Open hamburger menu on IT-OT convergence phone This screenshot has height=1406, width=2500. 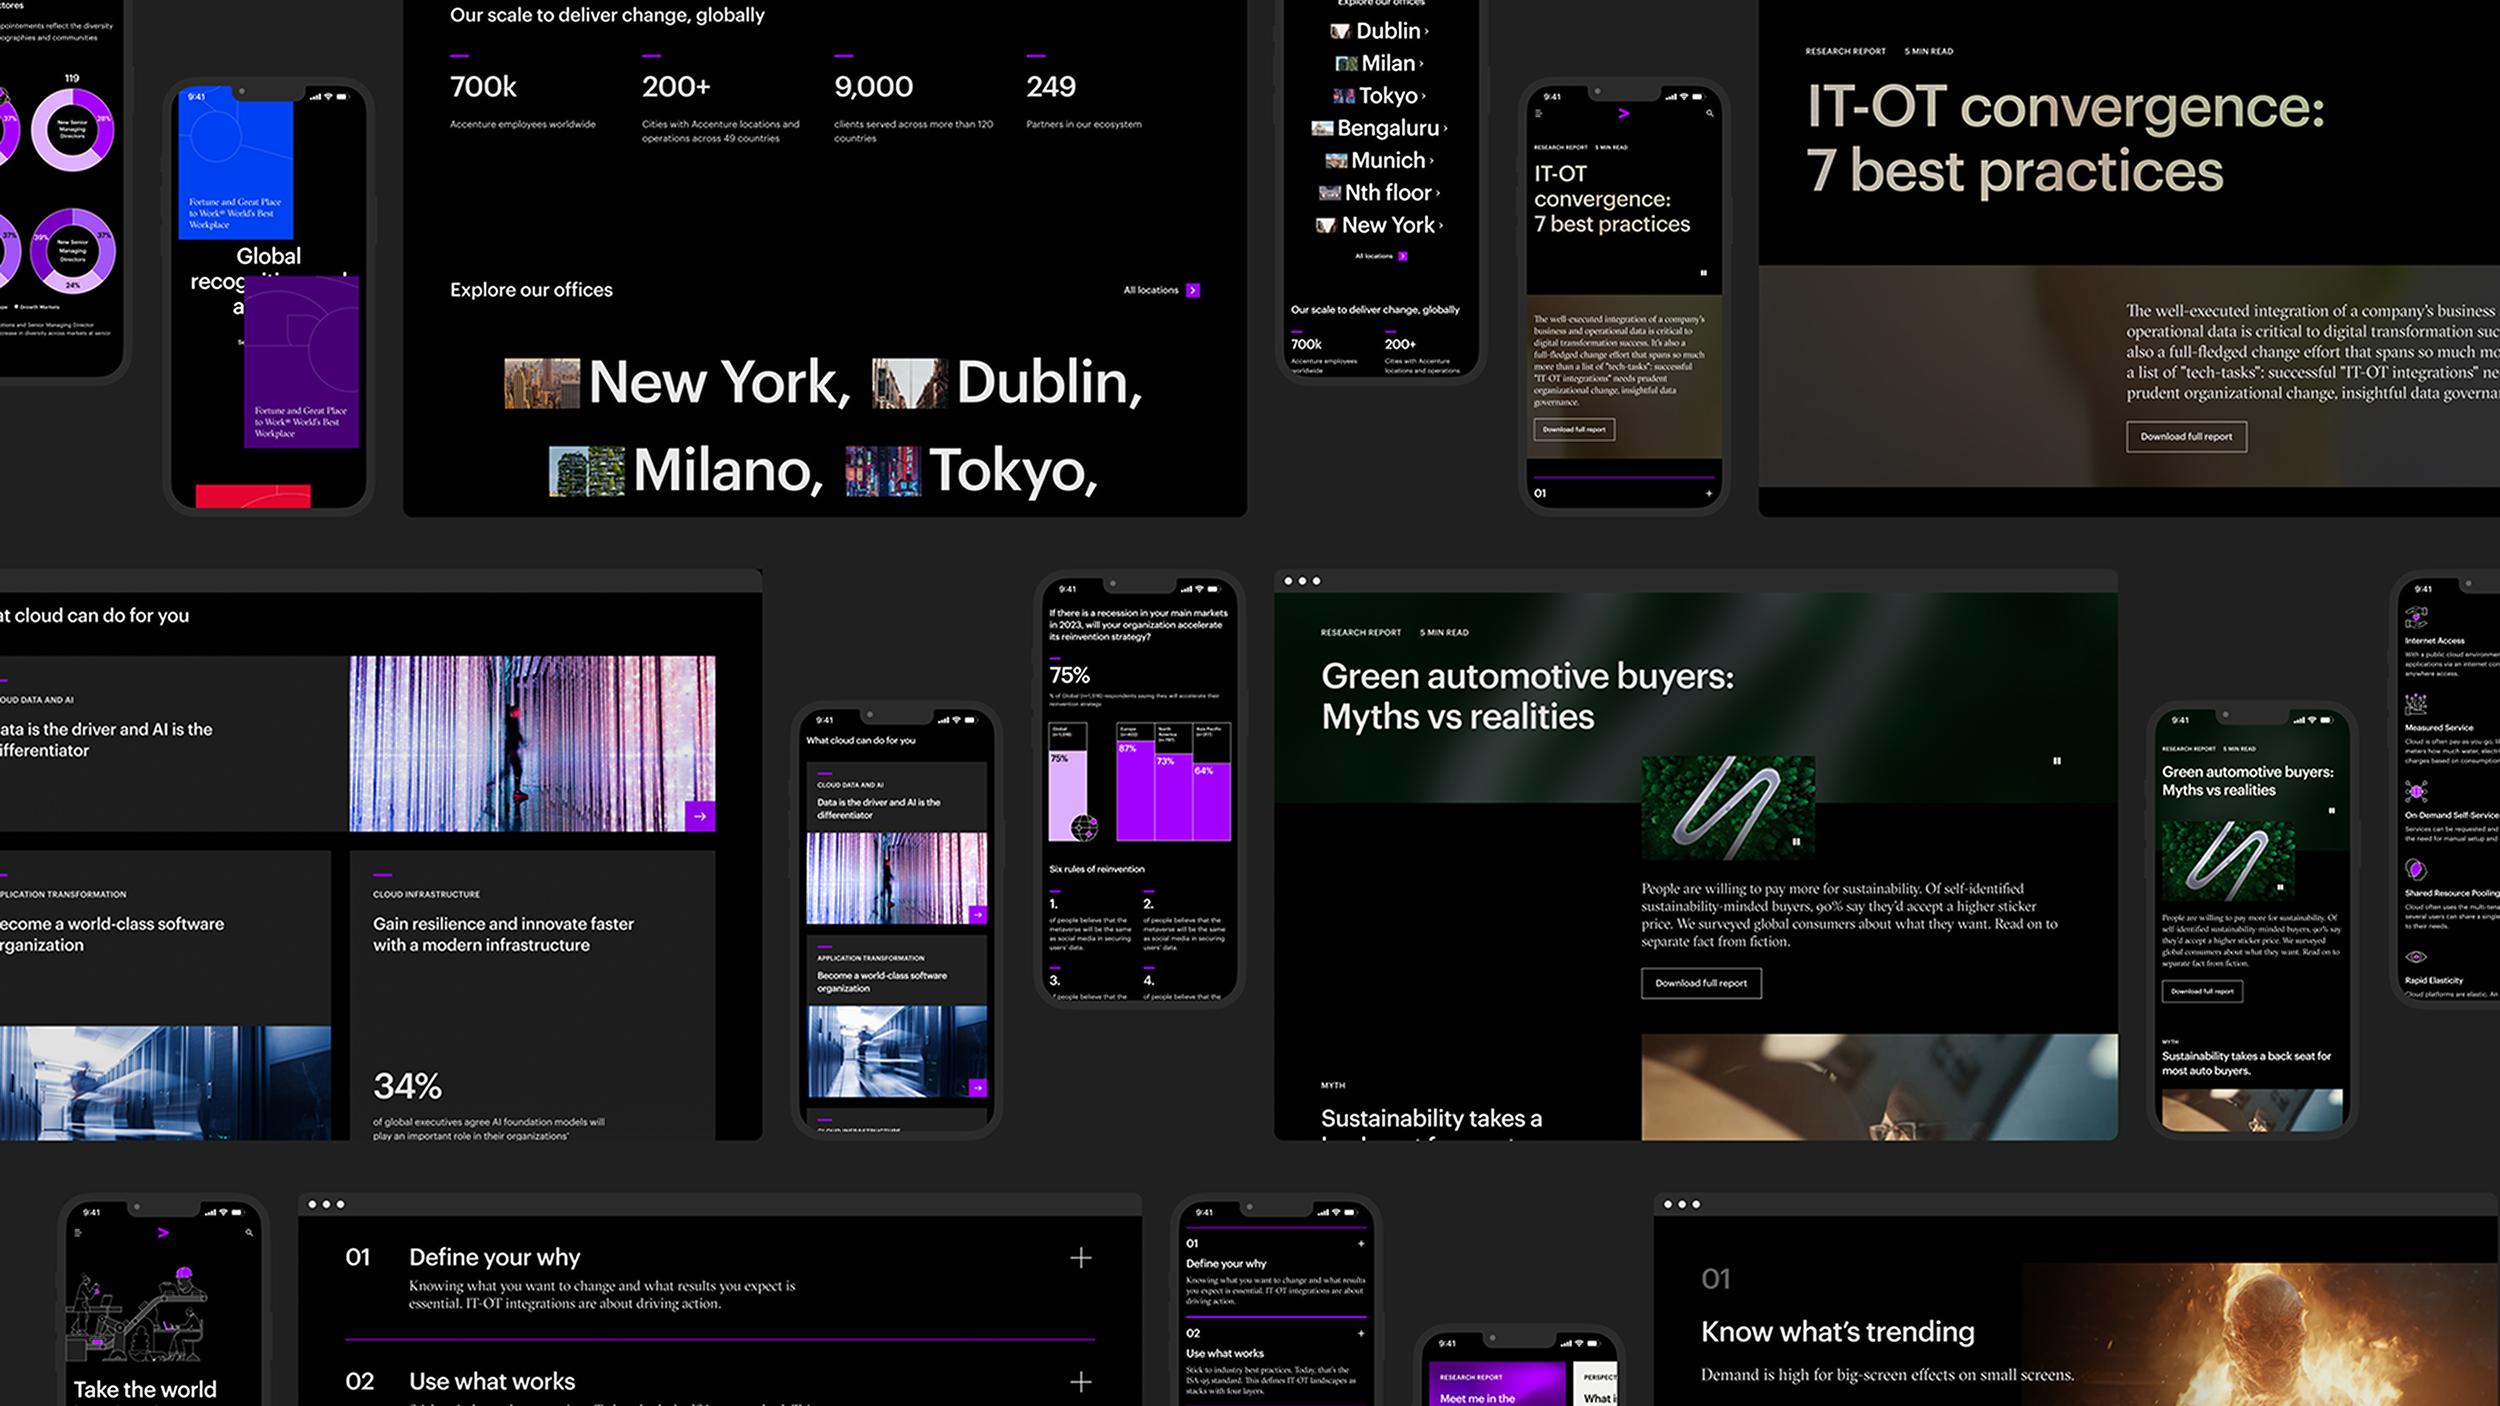point(1539,114)
